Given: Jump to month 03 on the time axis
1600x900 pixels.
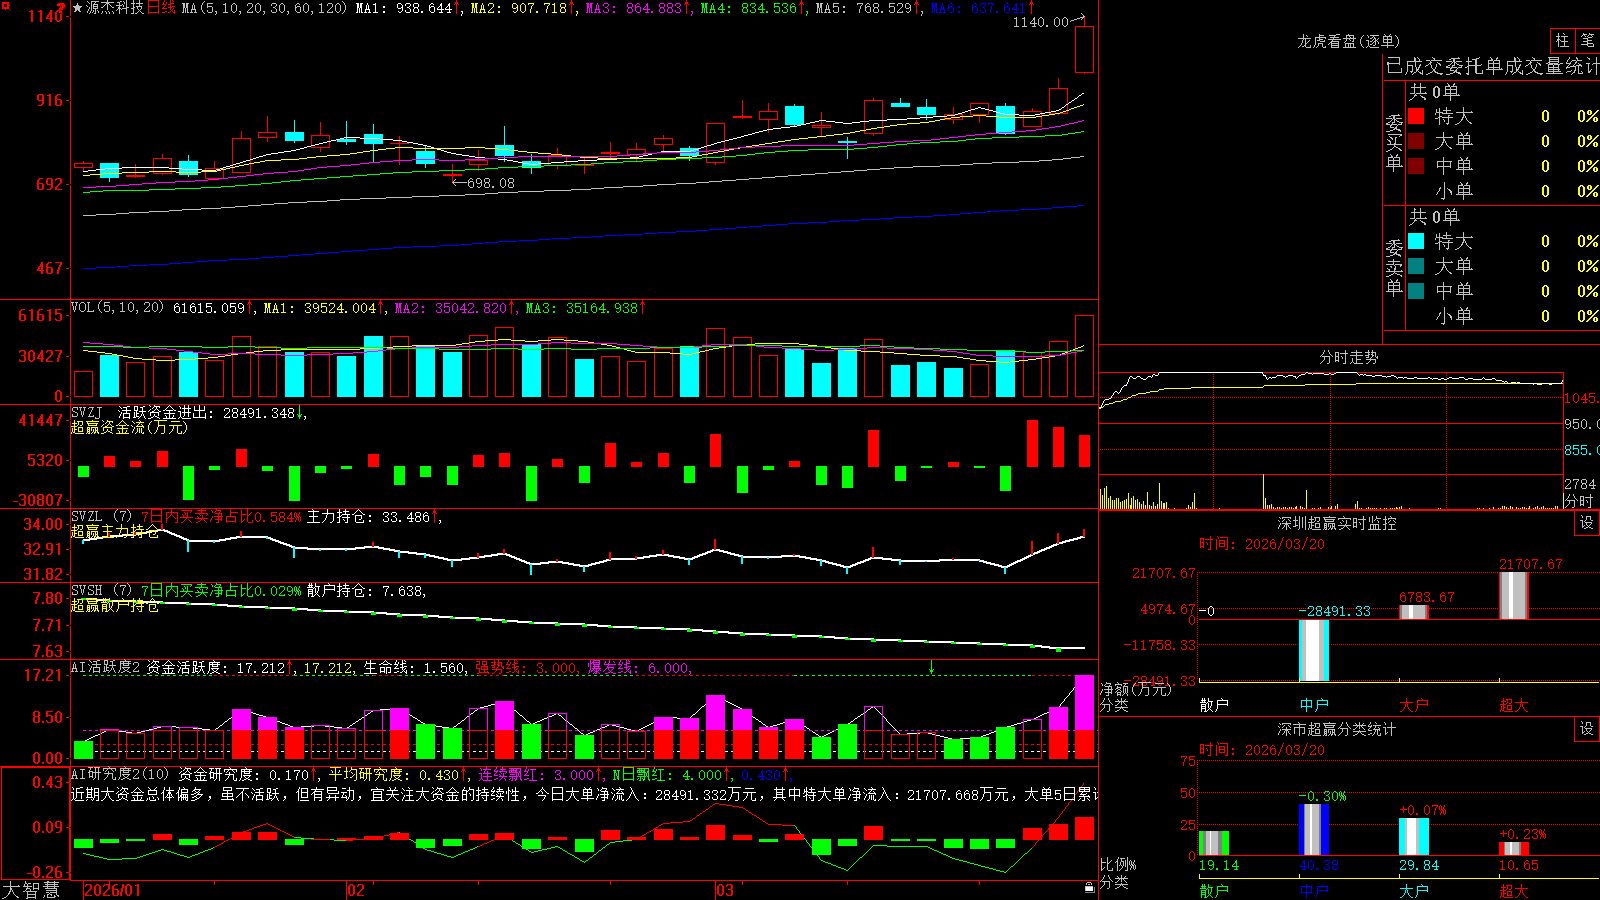Looking at the screenshot, I should tap(725, 890).
